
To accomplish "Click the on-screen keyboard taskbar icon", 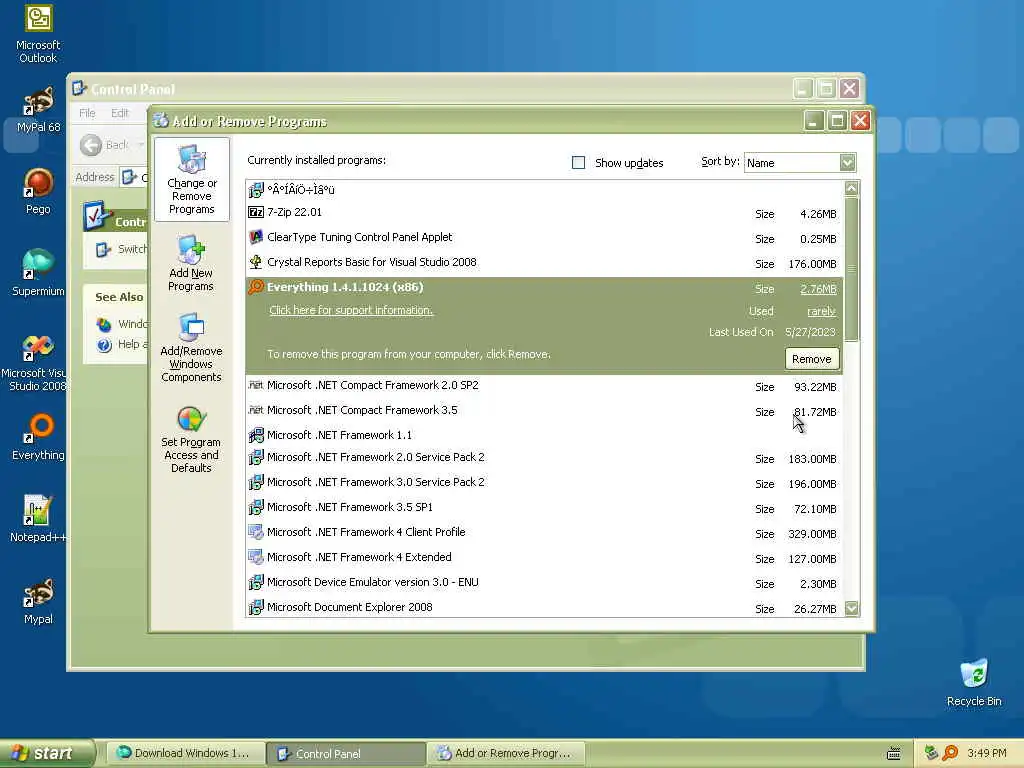I will pos(893,754).
